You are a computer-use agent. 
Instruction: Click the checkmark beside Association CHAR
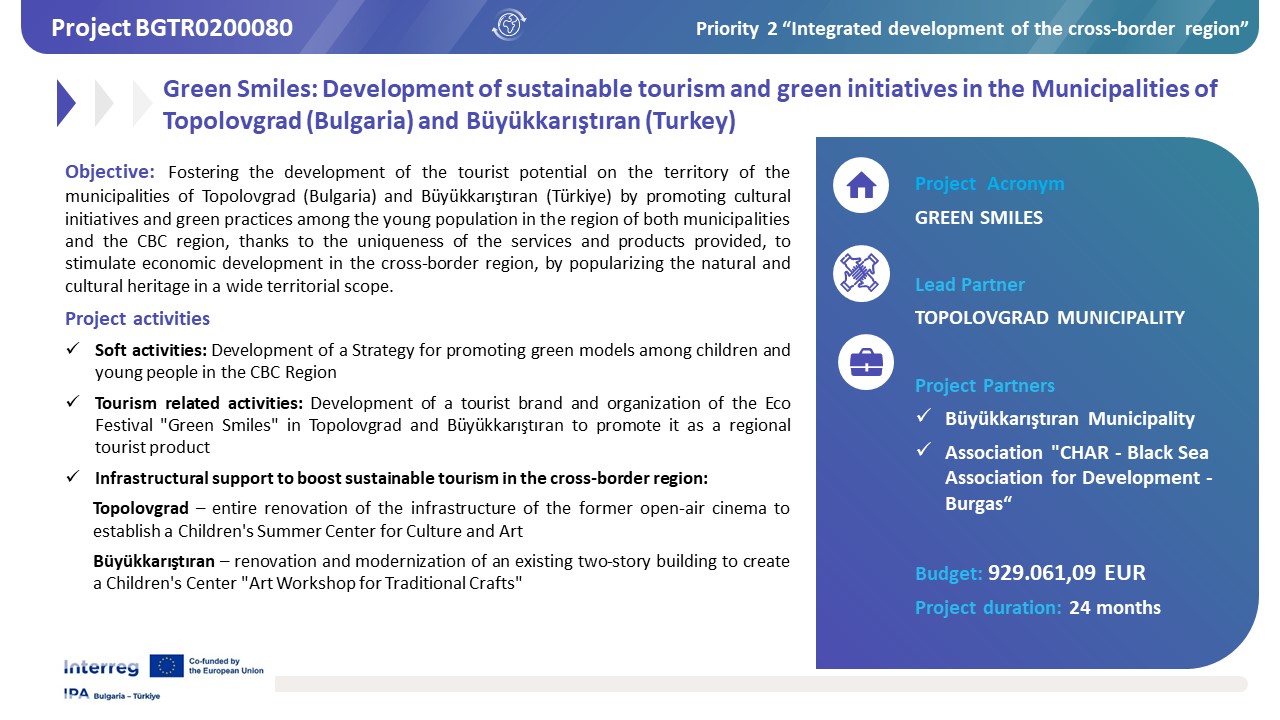924,452
